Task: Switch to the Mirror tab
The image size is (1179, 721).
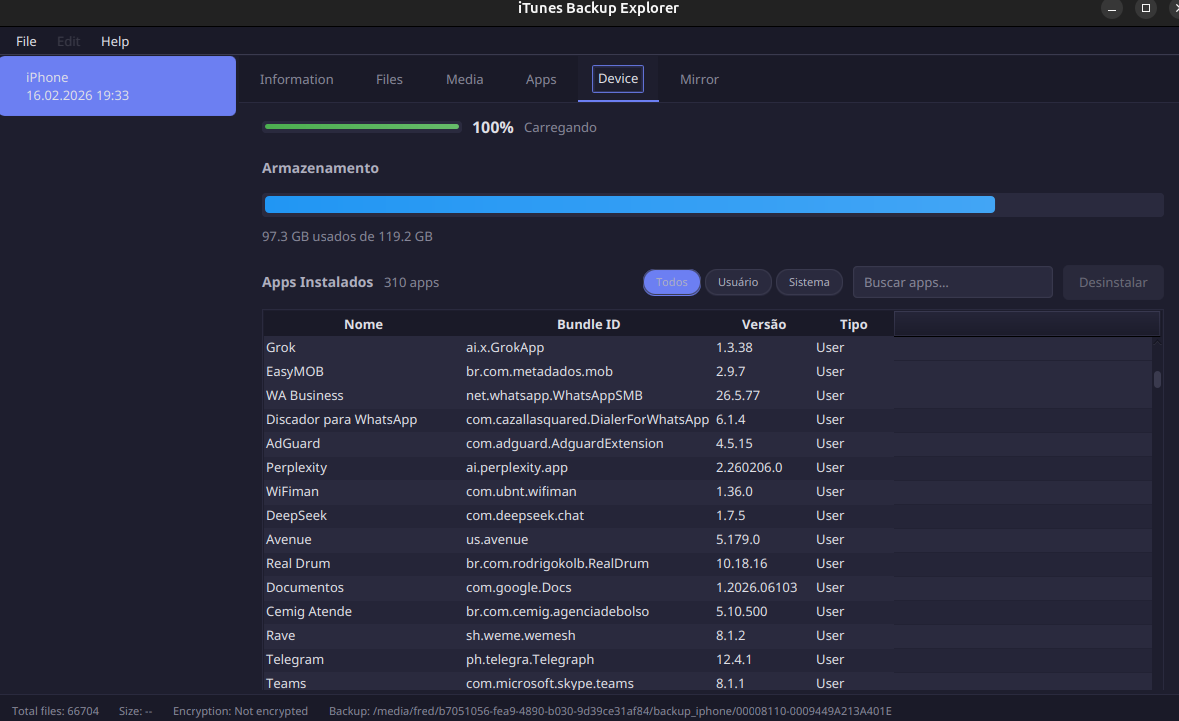Action: pos(699,79)
